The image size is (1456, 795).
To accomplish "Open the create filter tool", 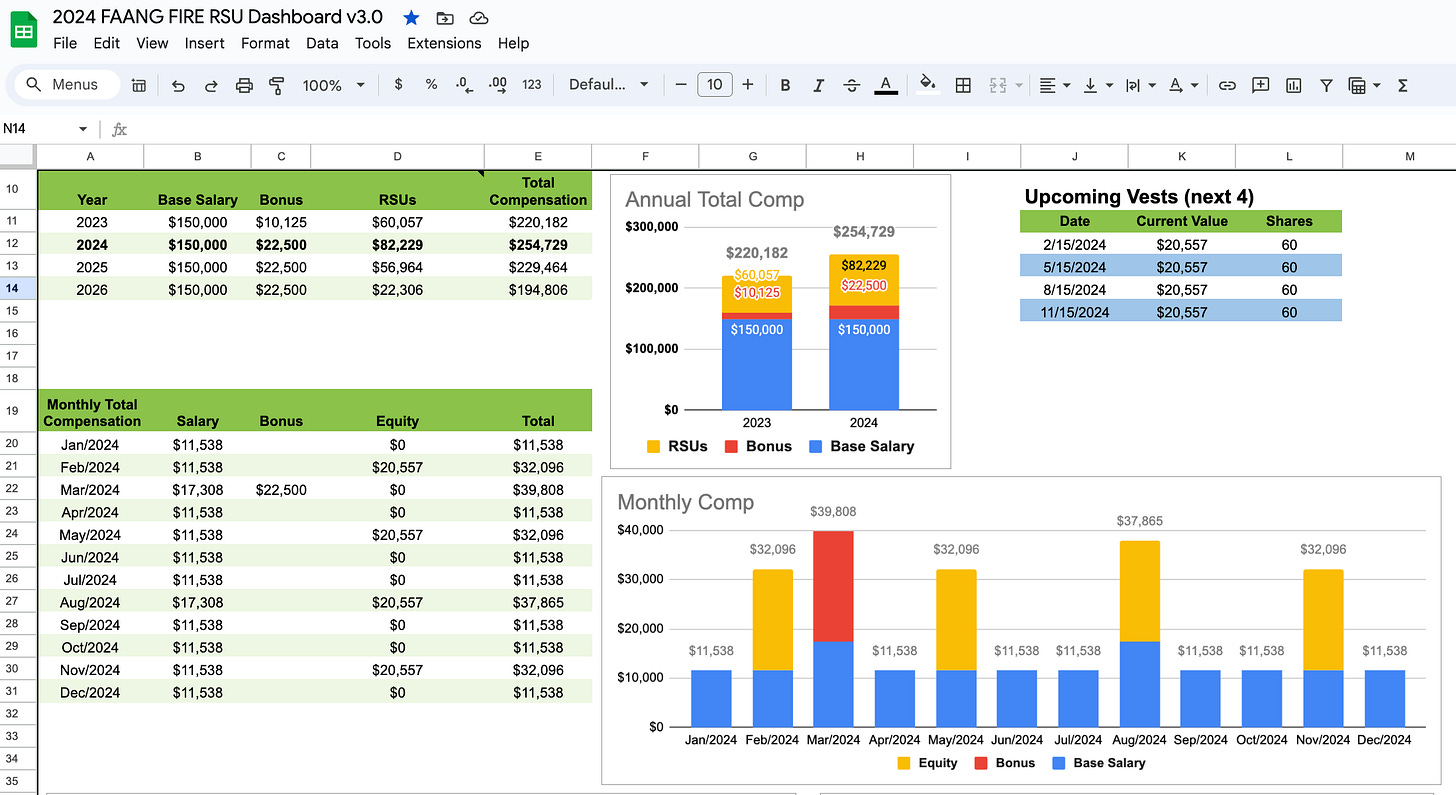I will tap(1326, 85).
